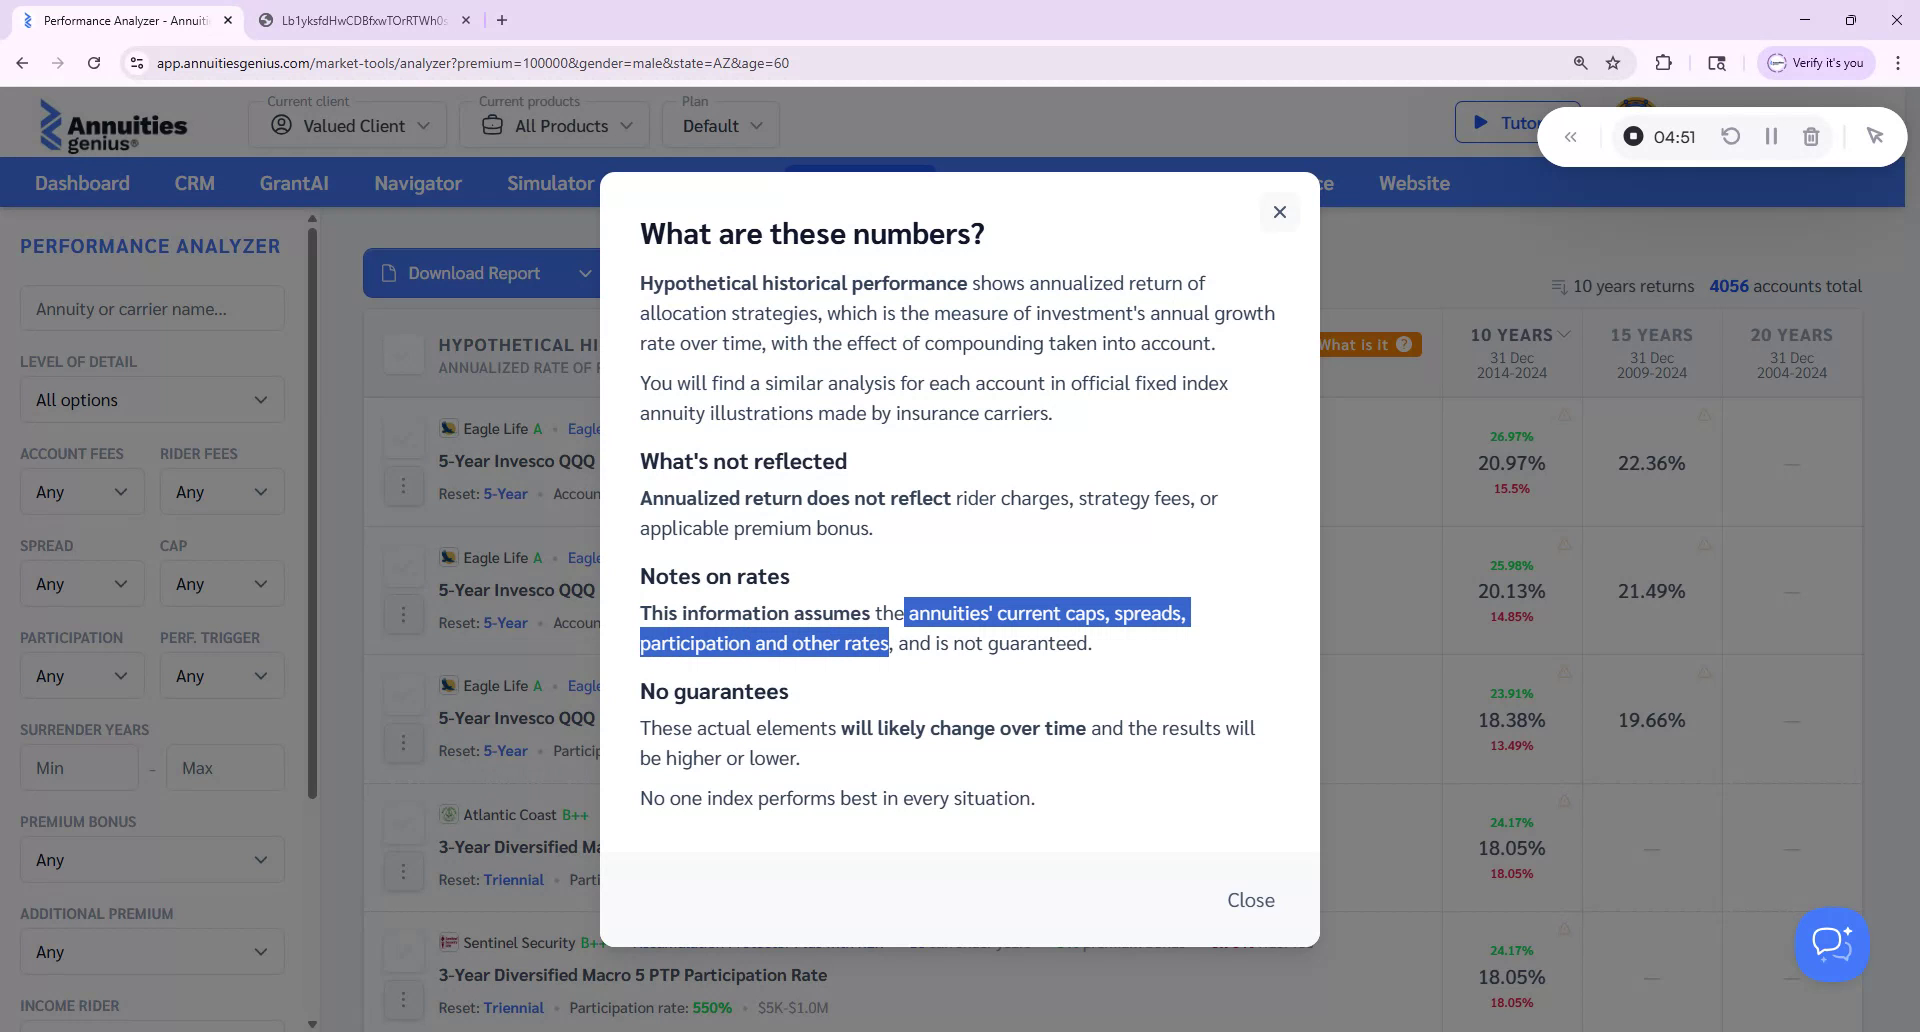Open the Website nav item

point(1414,183)
